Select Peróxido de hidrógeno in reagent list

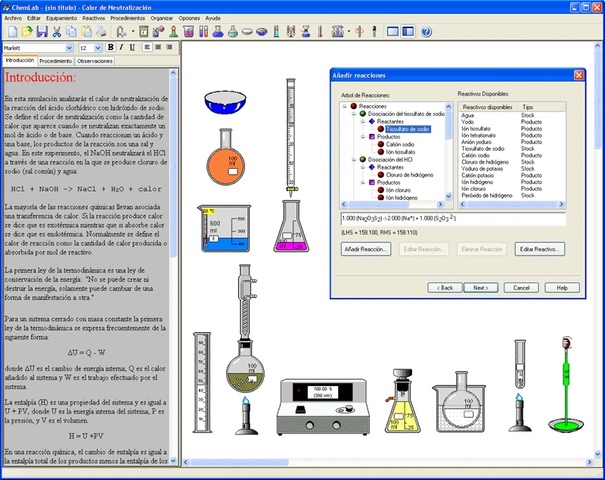tap(487, 196)
